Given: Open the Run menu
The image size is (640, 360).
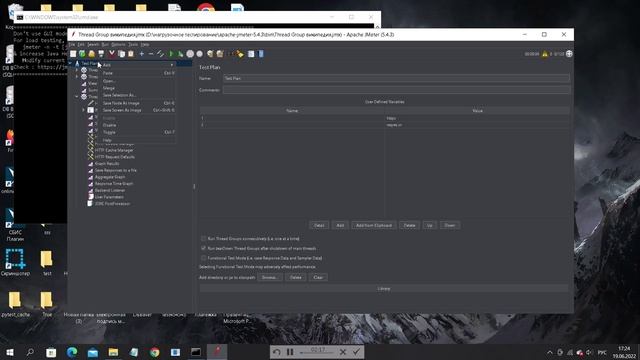Looking at the screenshot, I should click(105, 44).
